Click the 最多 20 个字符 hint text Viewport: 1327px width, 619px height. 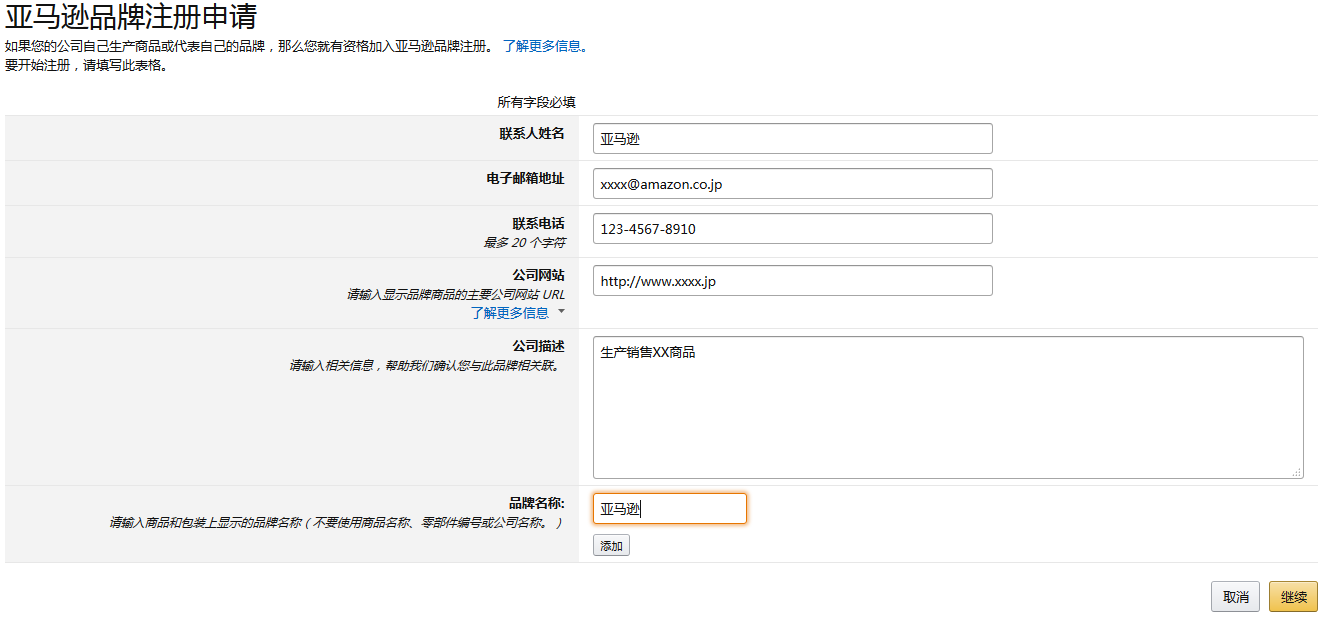pyautogui.click(x=524, y=243)
